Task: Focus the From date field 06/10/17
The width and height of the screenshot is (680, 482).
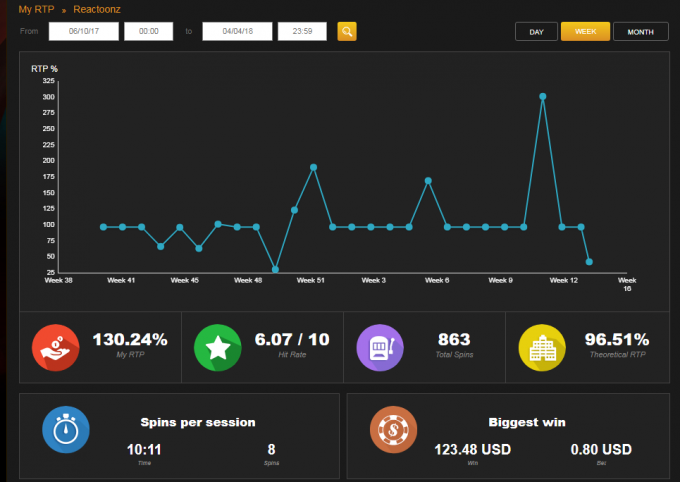Action: click(x=84, y=32)
